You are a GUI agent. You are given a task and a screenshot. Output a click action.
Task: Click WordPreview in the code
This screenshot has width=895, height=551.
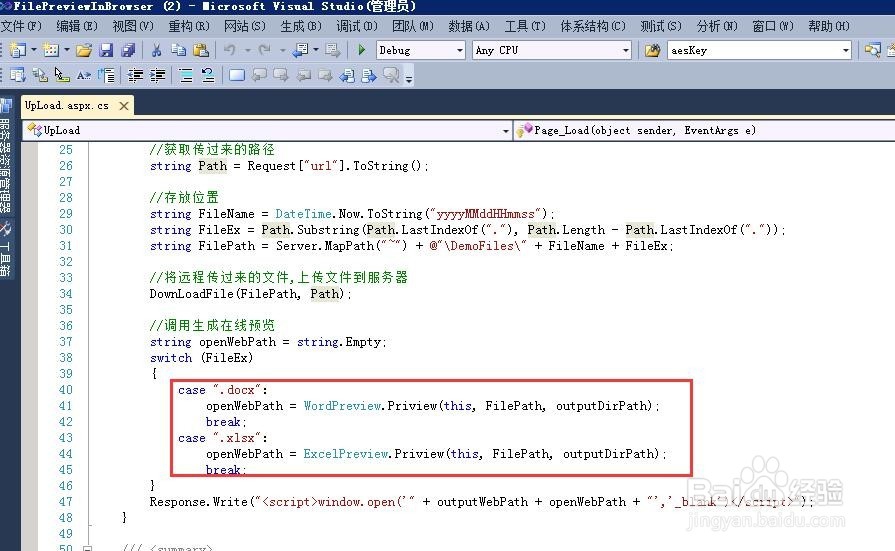click(x=342, y=405)
